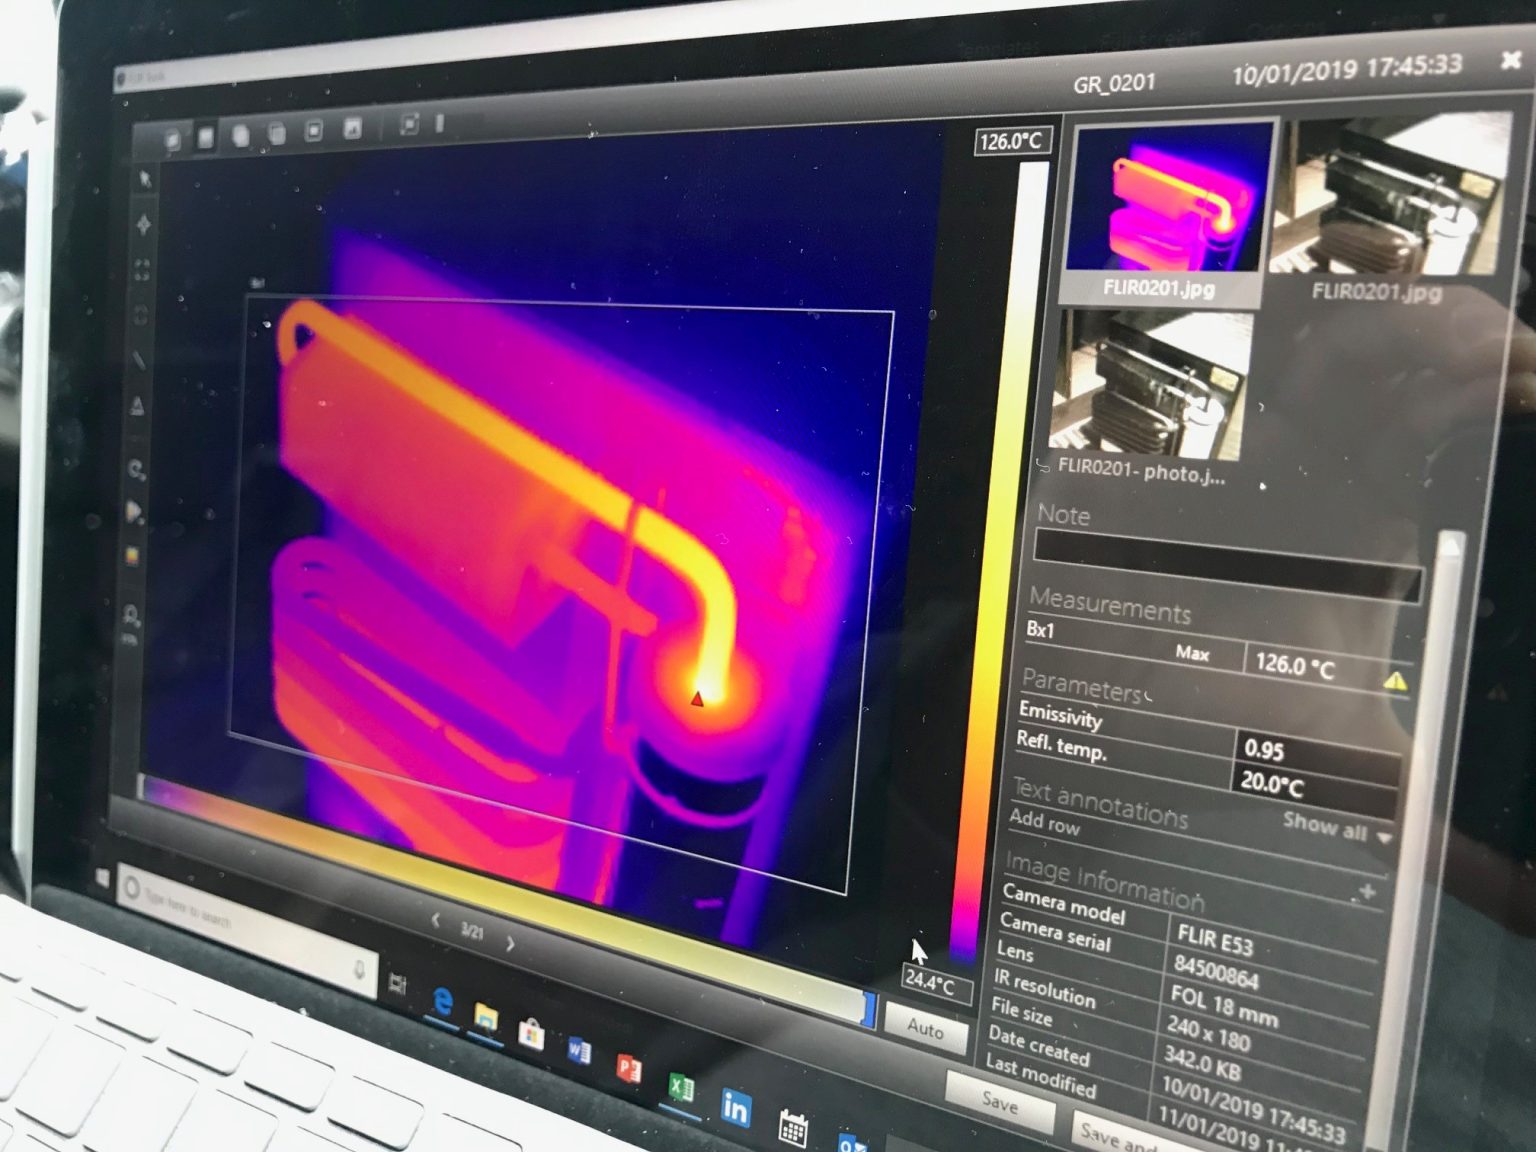
Task: Choose the line measurement tool
Action: tap(138, 360)
